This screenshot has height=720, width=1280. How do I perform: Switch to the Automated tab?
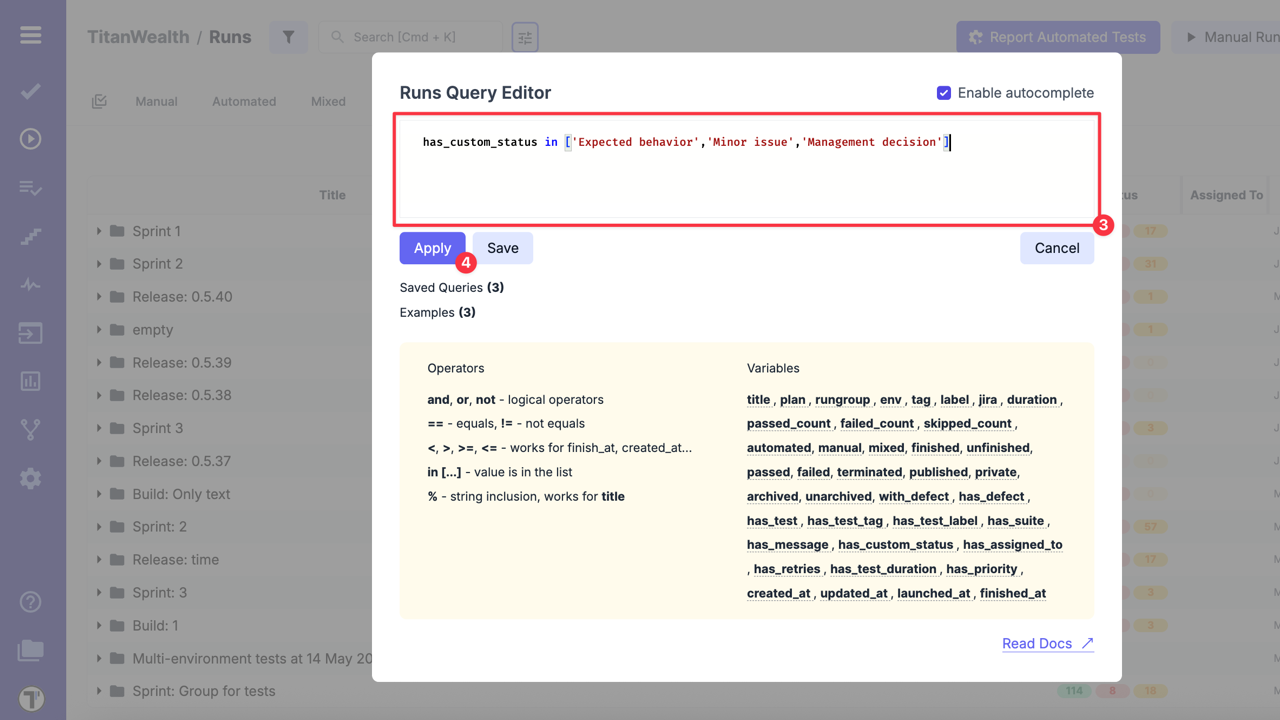click(x=244, y=101)
